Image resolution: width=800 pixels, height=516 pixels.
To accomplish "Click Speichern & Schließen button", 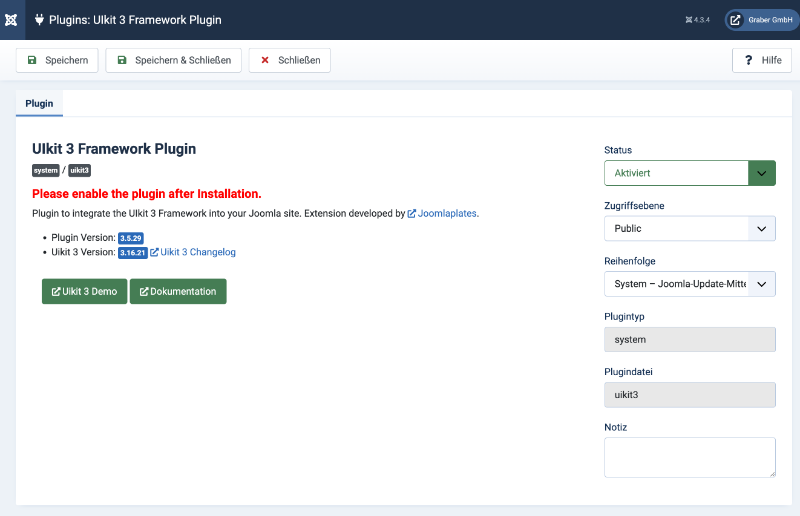I will click(x=173, y=60).
